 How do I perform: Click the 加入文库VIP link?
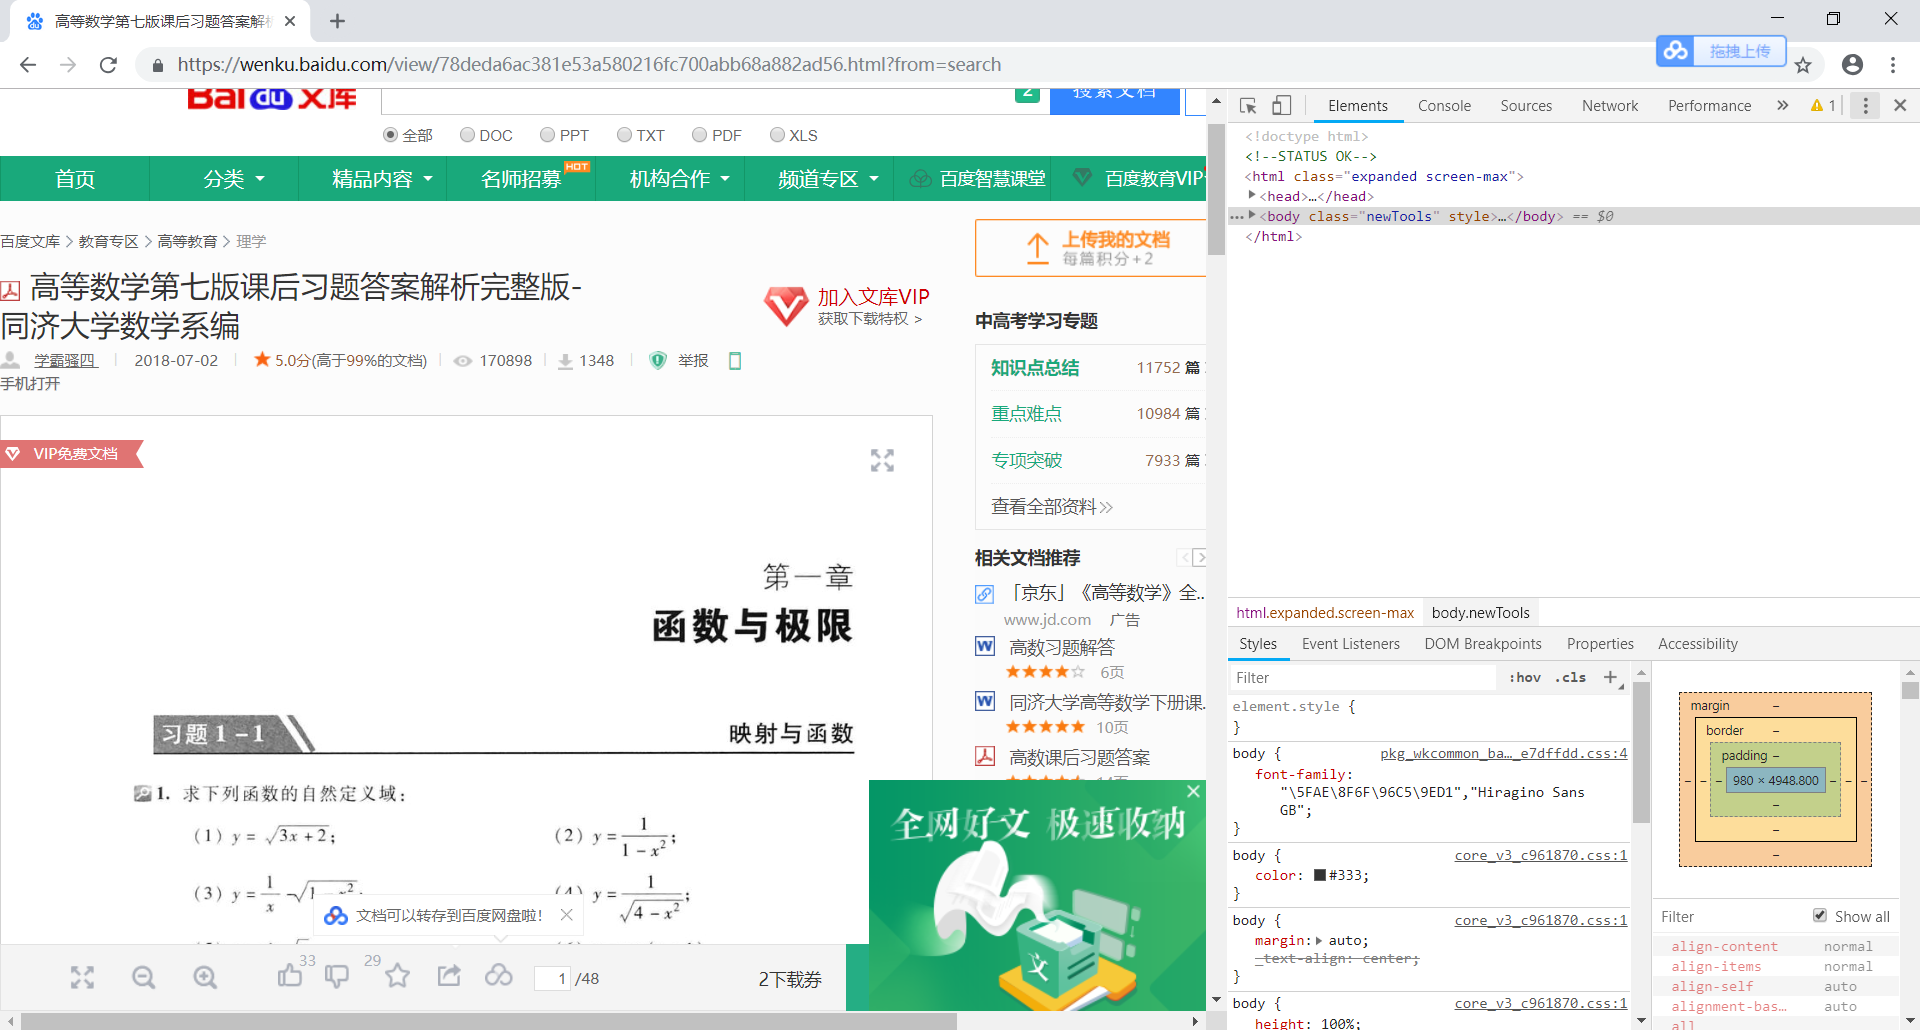[x=873, y=297]
